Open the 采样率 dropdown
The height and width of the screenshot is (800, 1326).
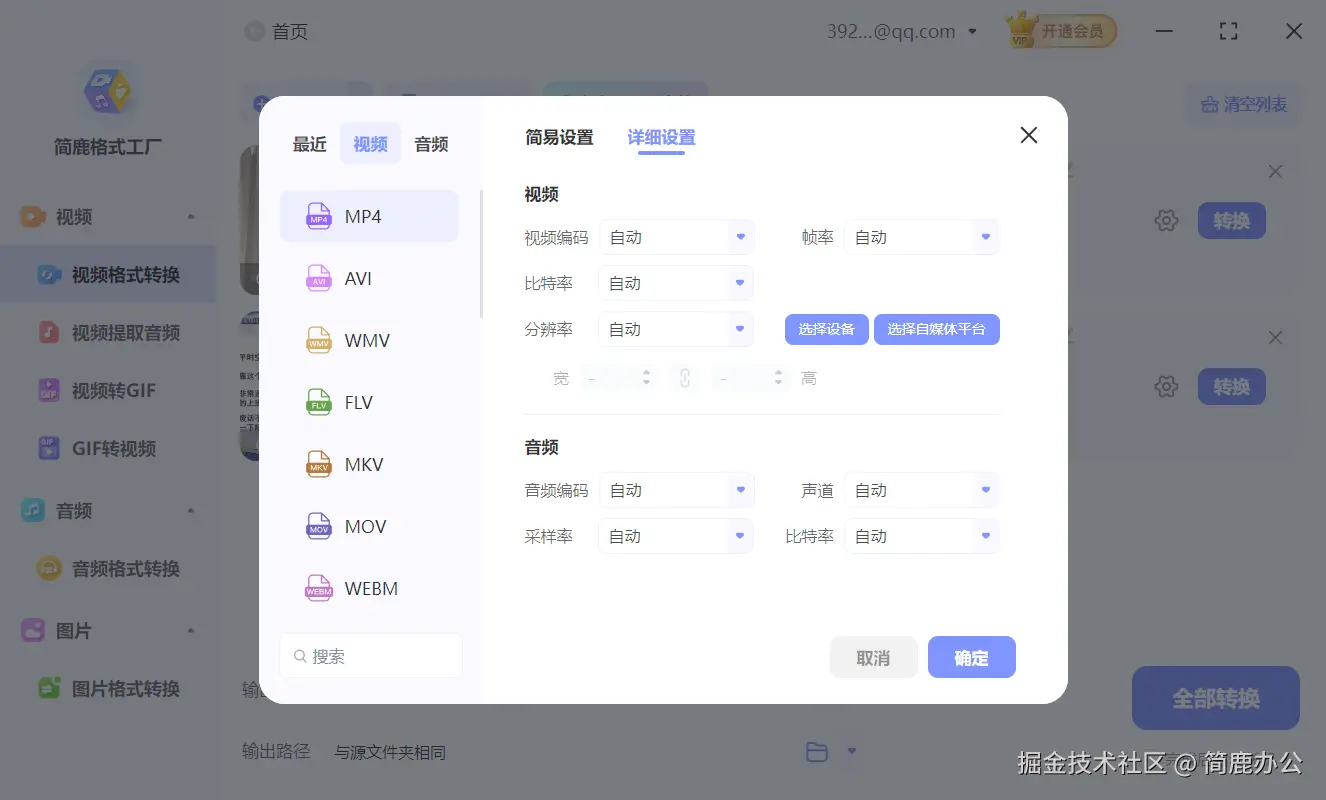click(676, 537)
